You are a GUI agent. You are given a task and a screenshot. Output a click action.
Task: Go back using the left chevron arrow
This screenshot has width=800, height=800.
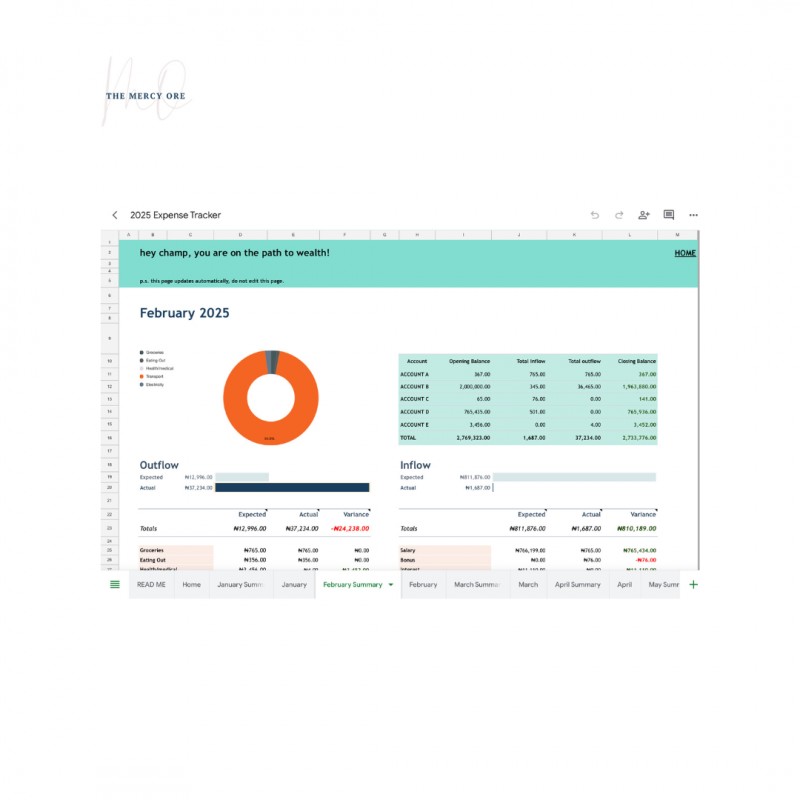115,215
